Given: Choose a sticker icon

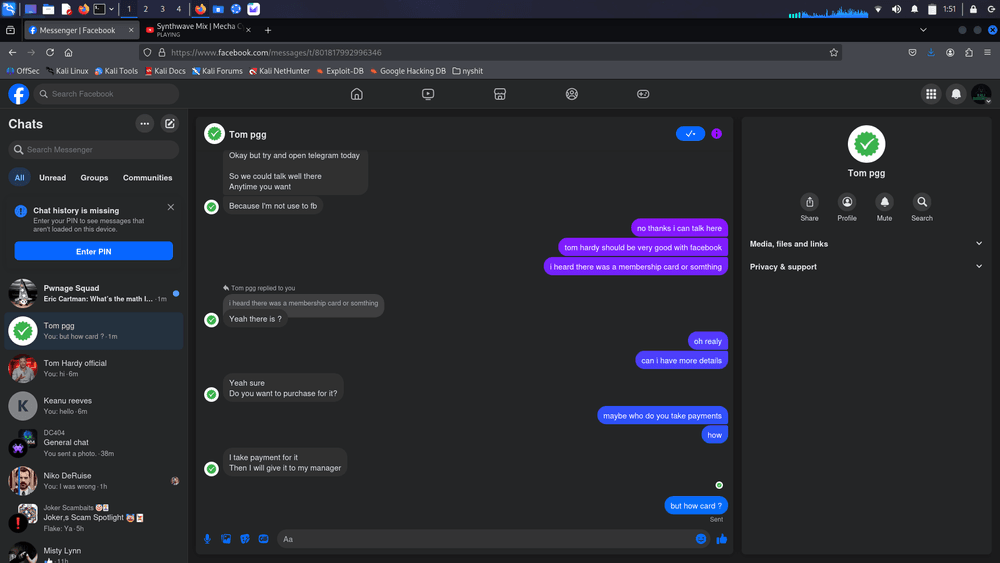Looking at the screenshot, I should (x=245, y=539).
